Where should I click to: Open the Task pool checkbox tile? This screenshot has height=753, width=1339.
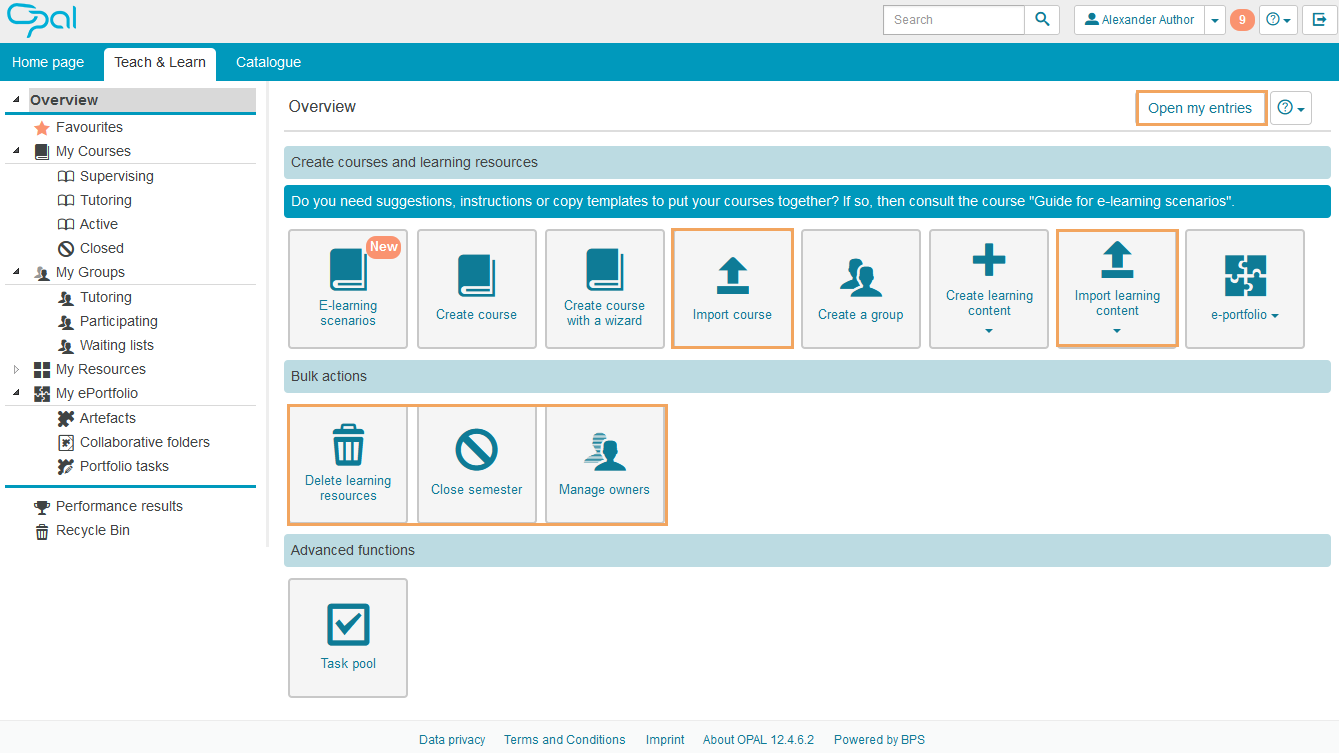coord(348,637)
